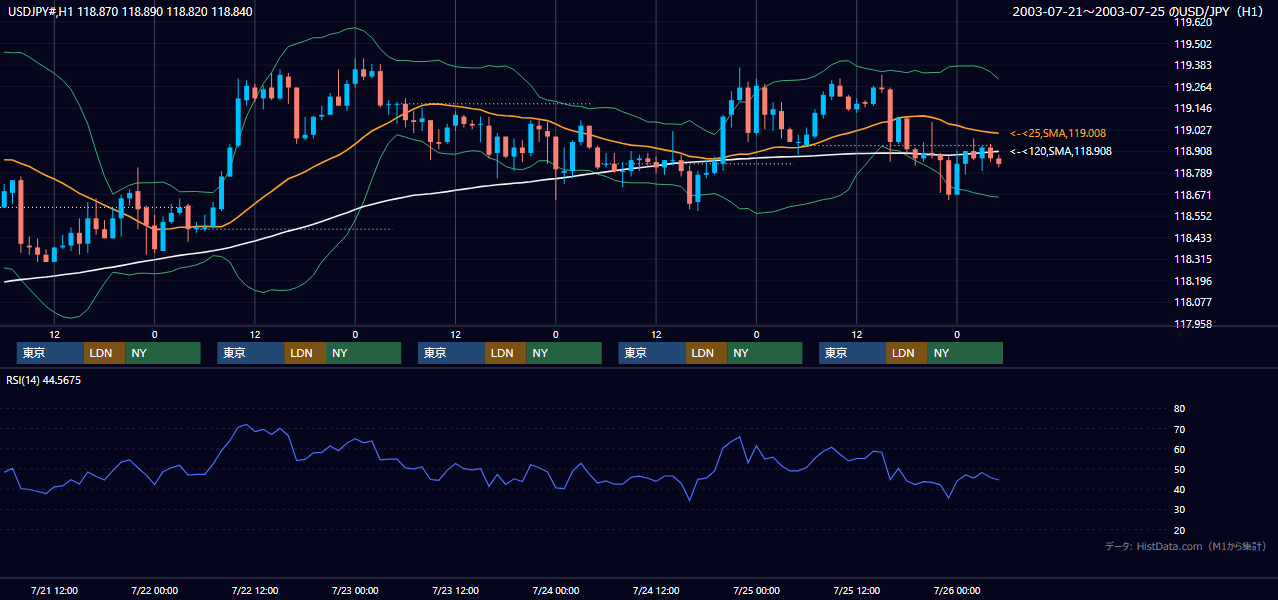
Task: Click the 7/25 12:00 time axis label
Action: point(857,590)
